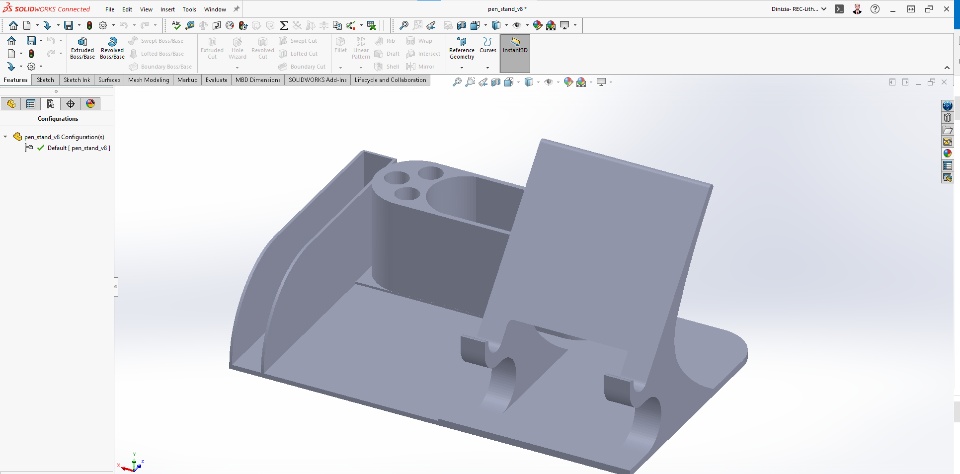Open Appearances task pane icon
This screenshot has height=474, width=960.
point(947,154)
